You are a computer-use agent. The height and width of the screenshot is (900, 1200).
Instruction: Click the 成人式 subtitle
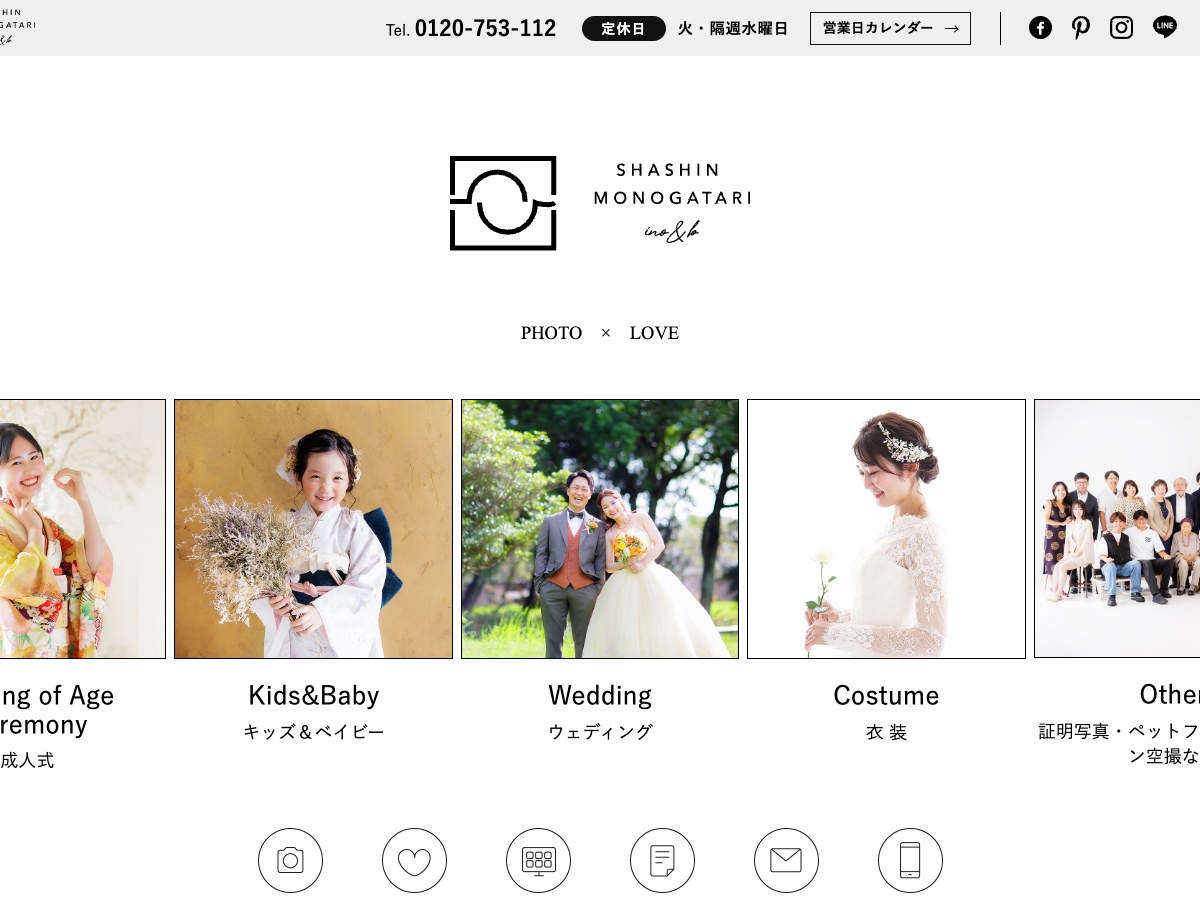(x=27, y=761)
